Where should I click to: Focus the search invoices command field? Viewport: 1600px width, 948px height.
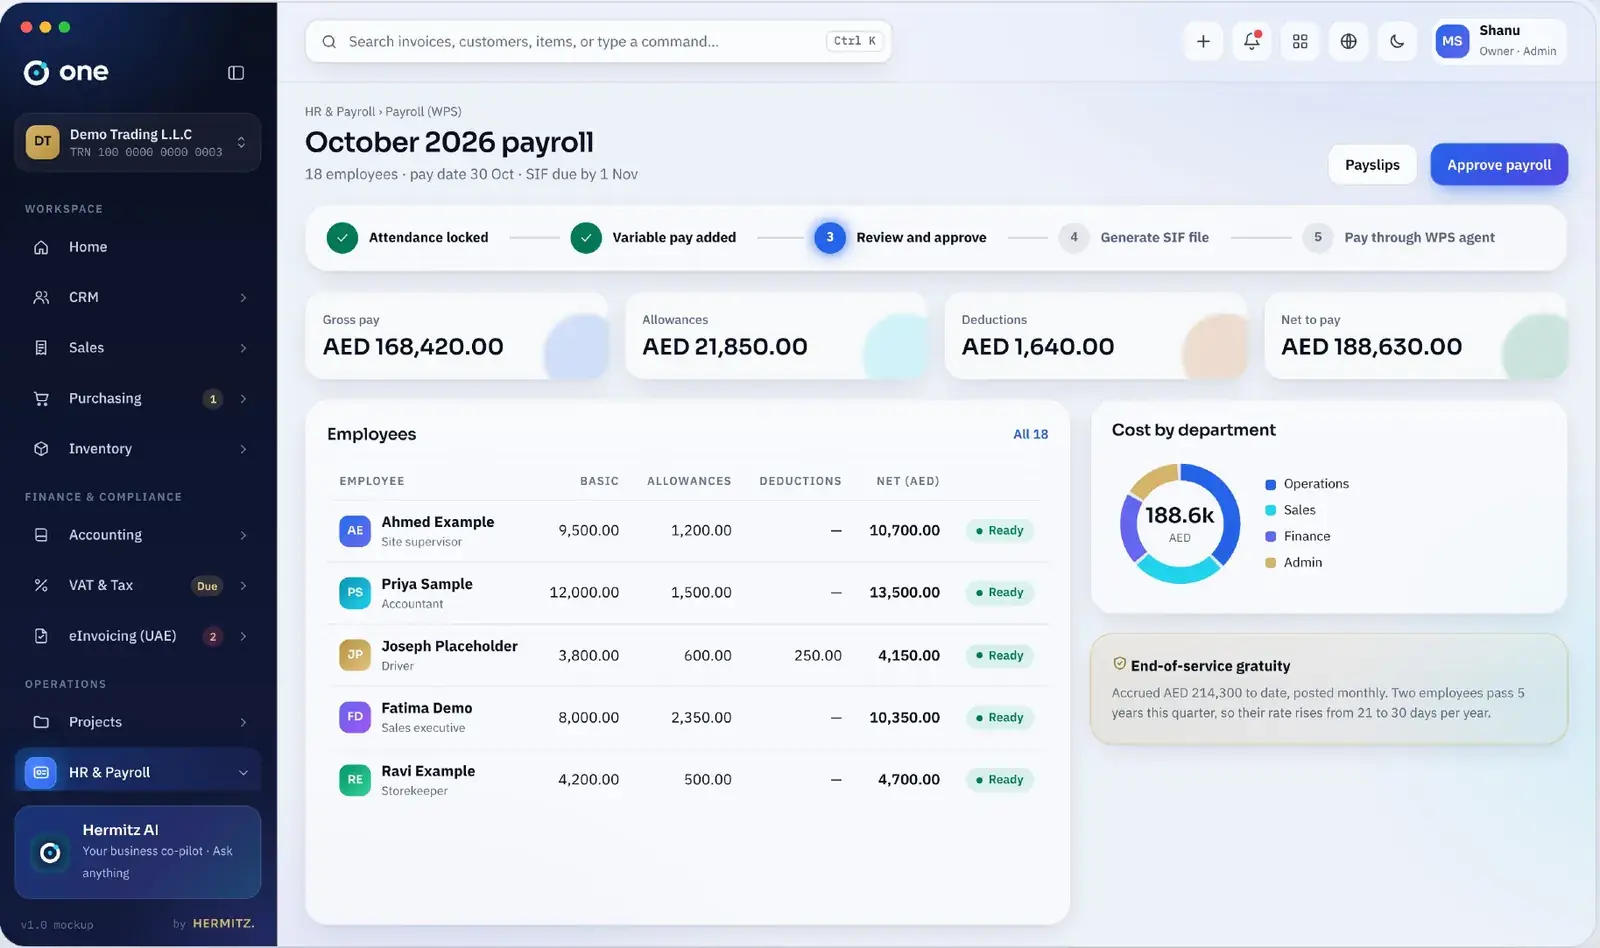pyautogui.click(x=598, y=42)
